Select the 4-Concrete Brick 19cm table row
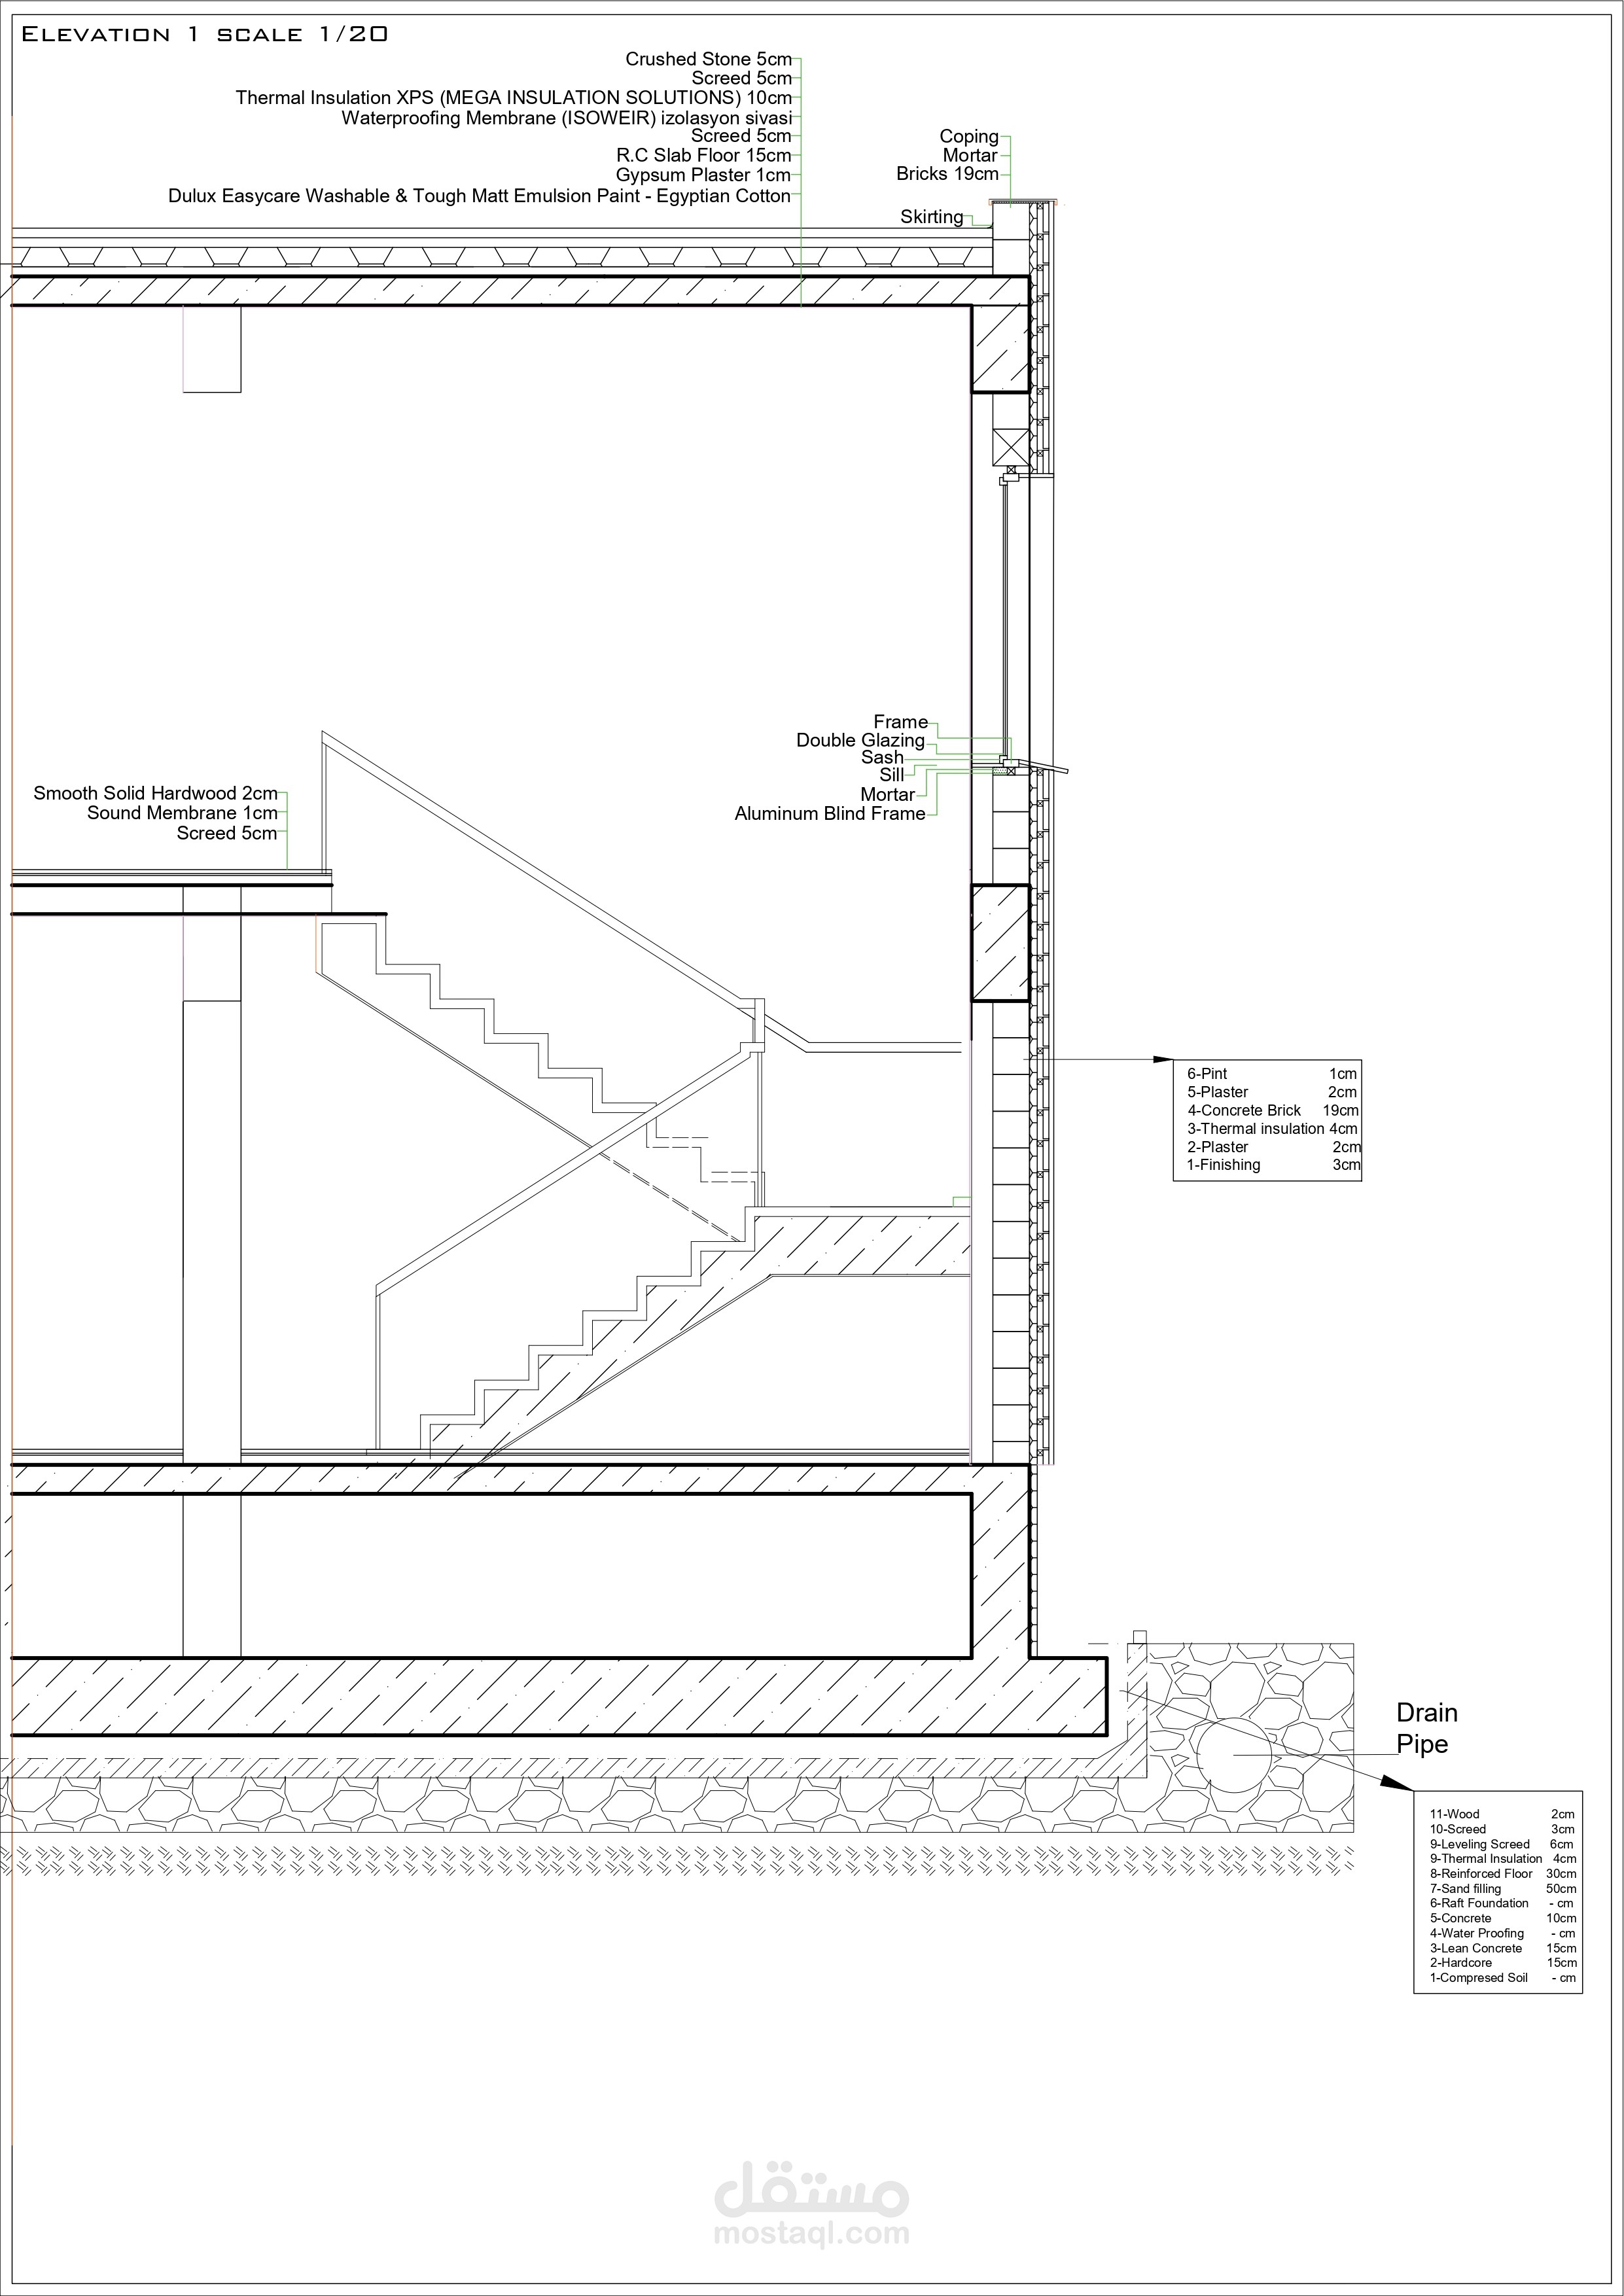This screenshot has height=2296, width=1624. point(1272,1110)
